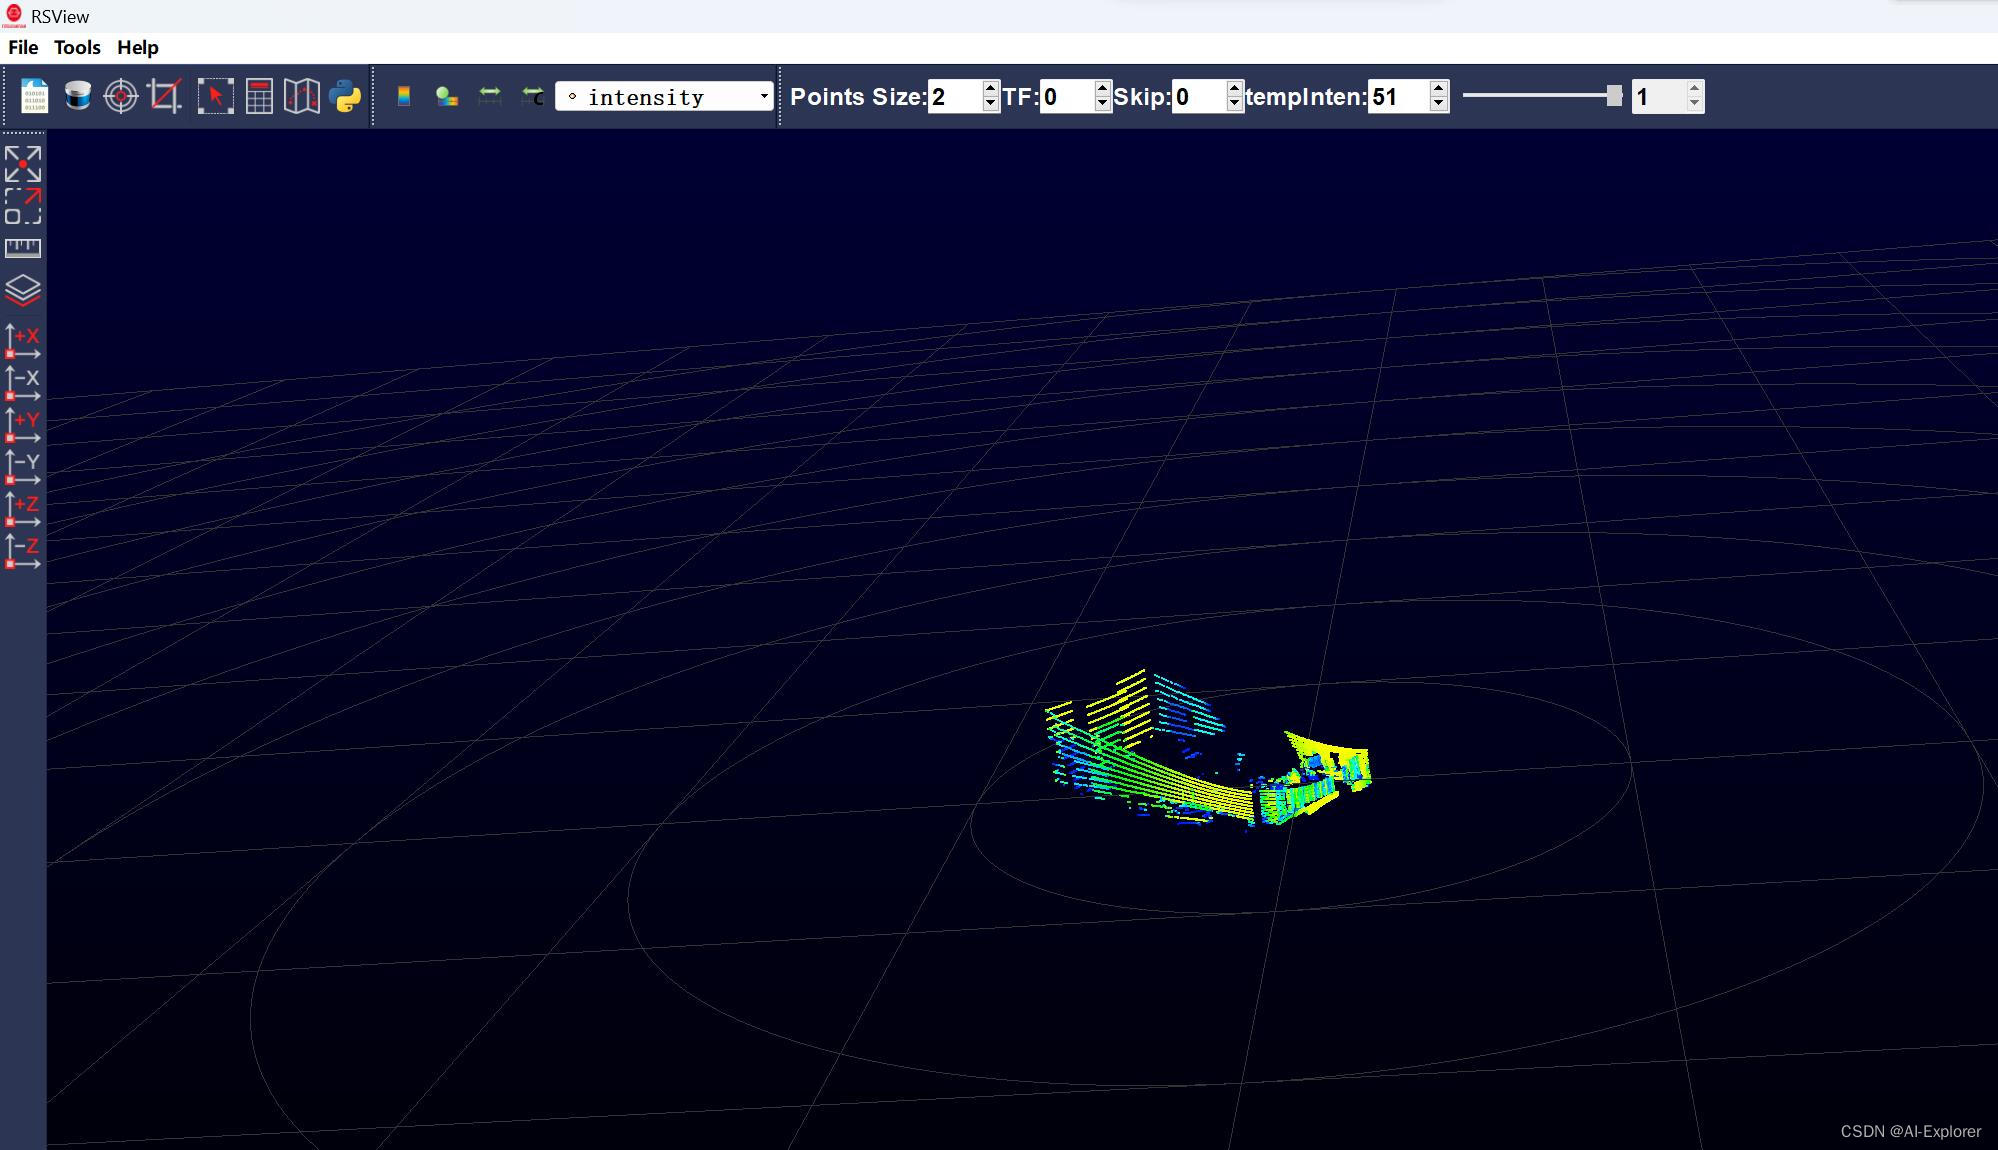Image resolution: width=1998 pixels, height=1150 pixels.
Task: Open the binary data file icon
Action: pyautogui.click(x=35, y=97)
